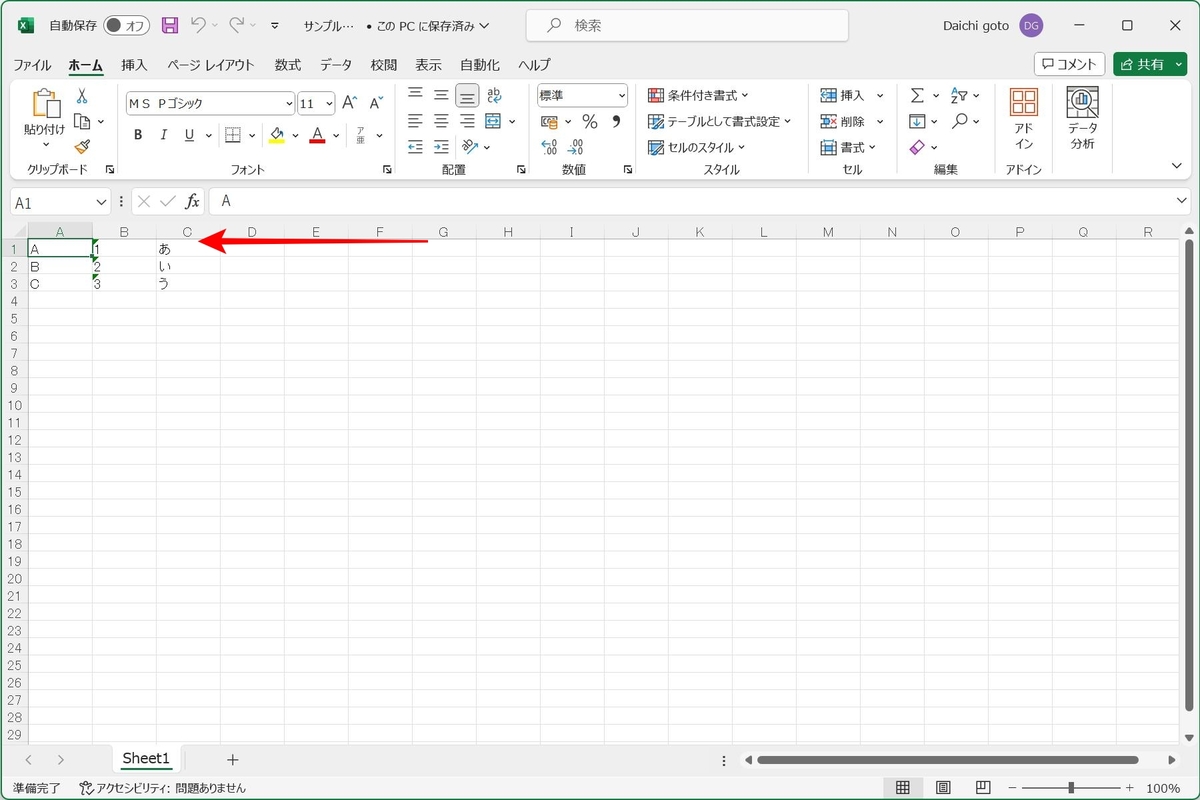The image size is (1200, 800).
Task: Toggle middle vertical alignment
Action: pyautogui.click(x=441, y=95)
